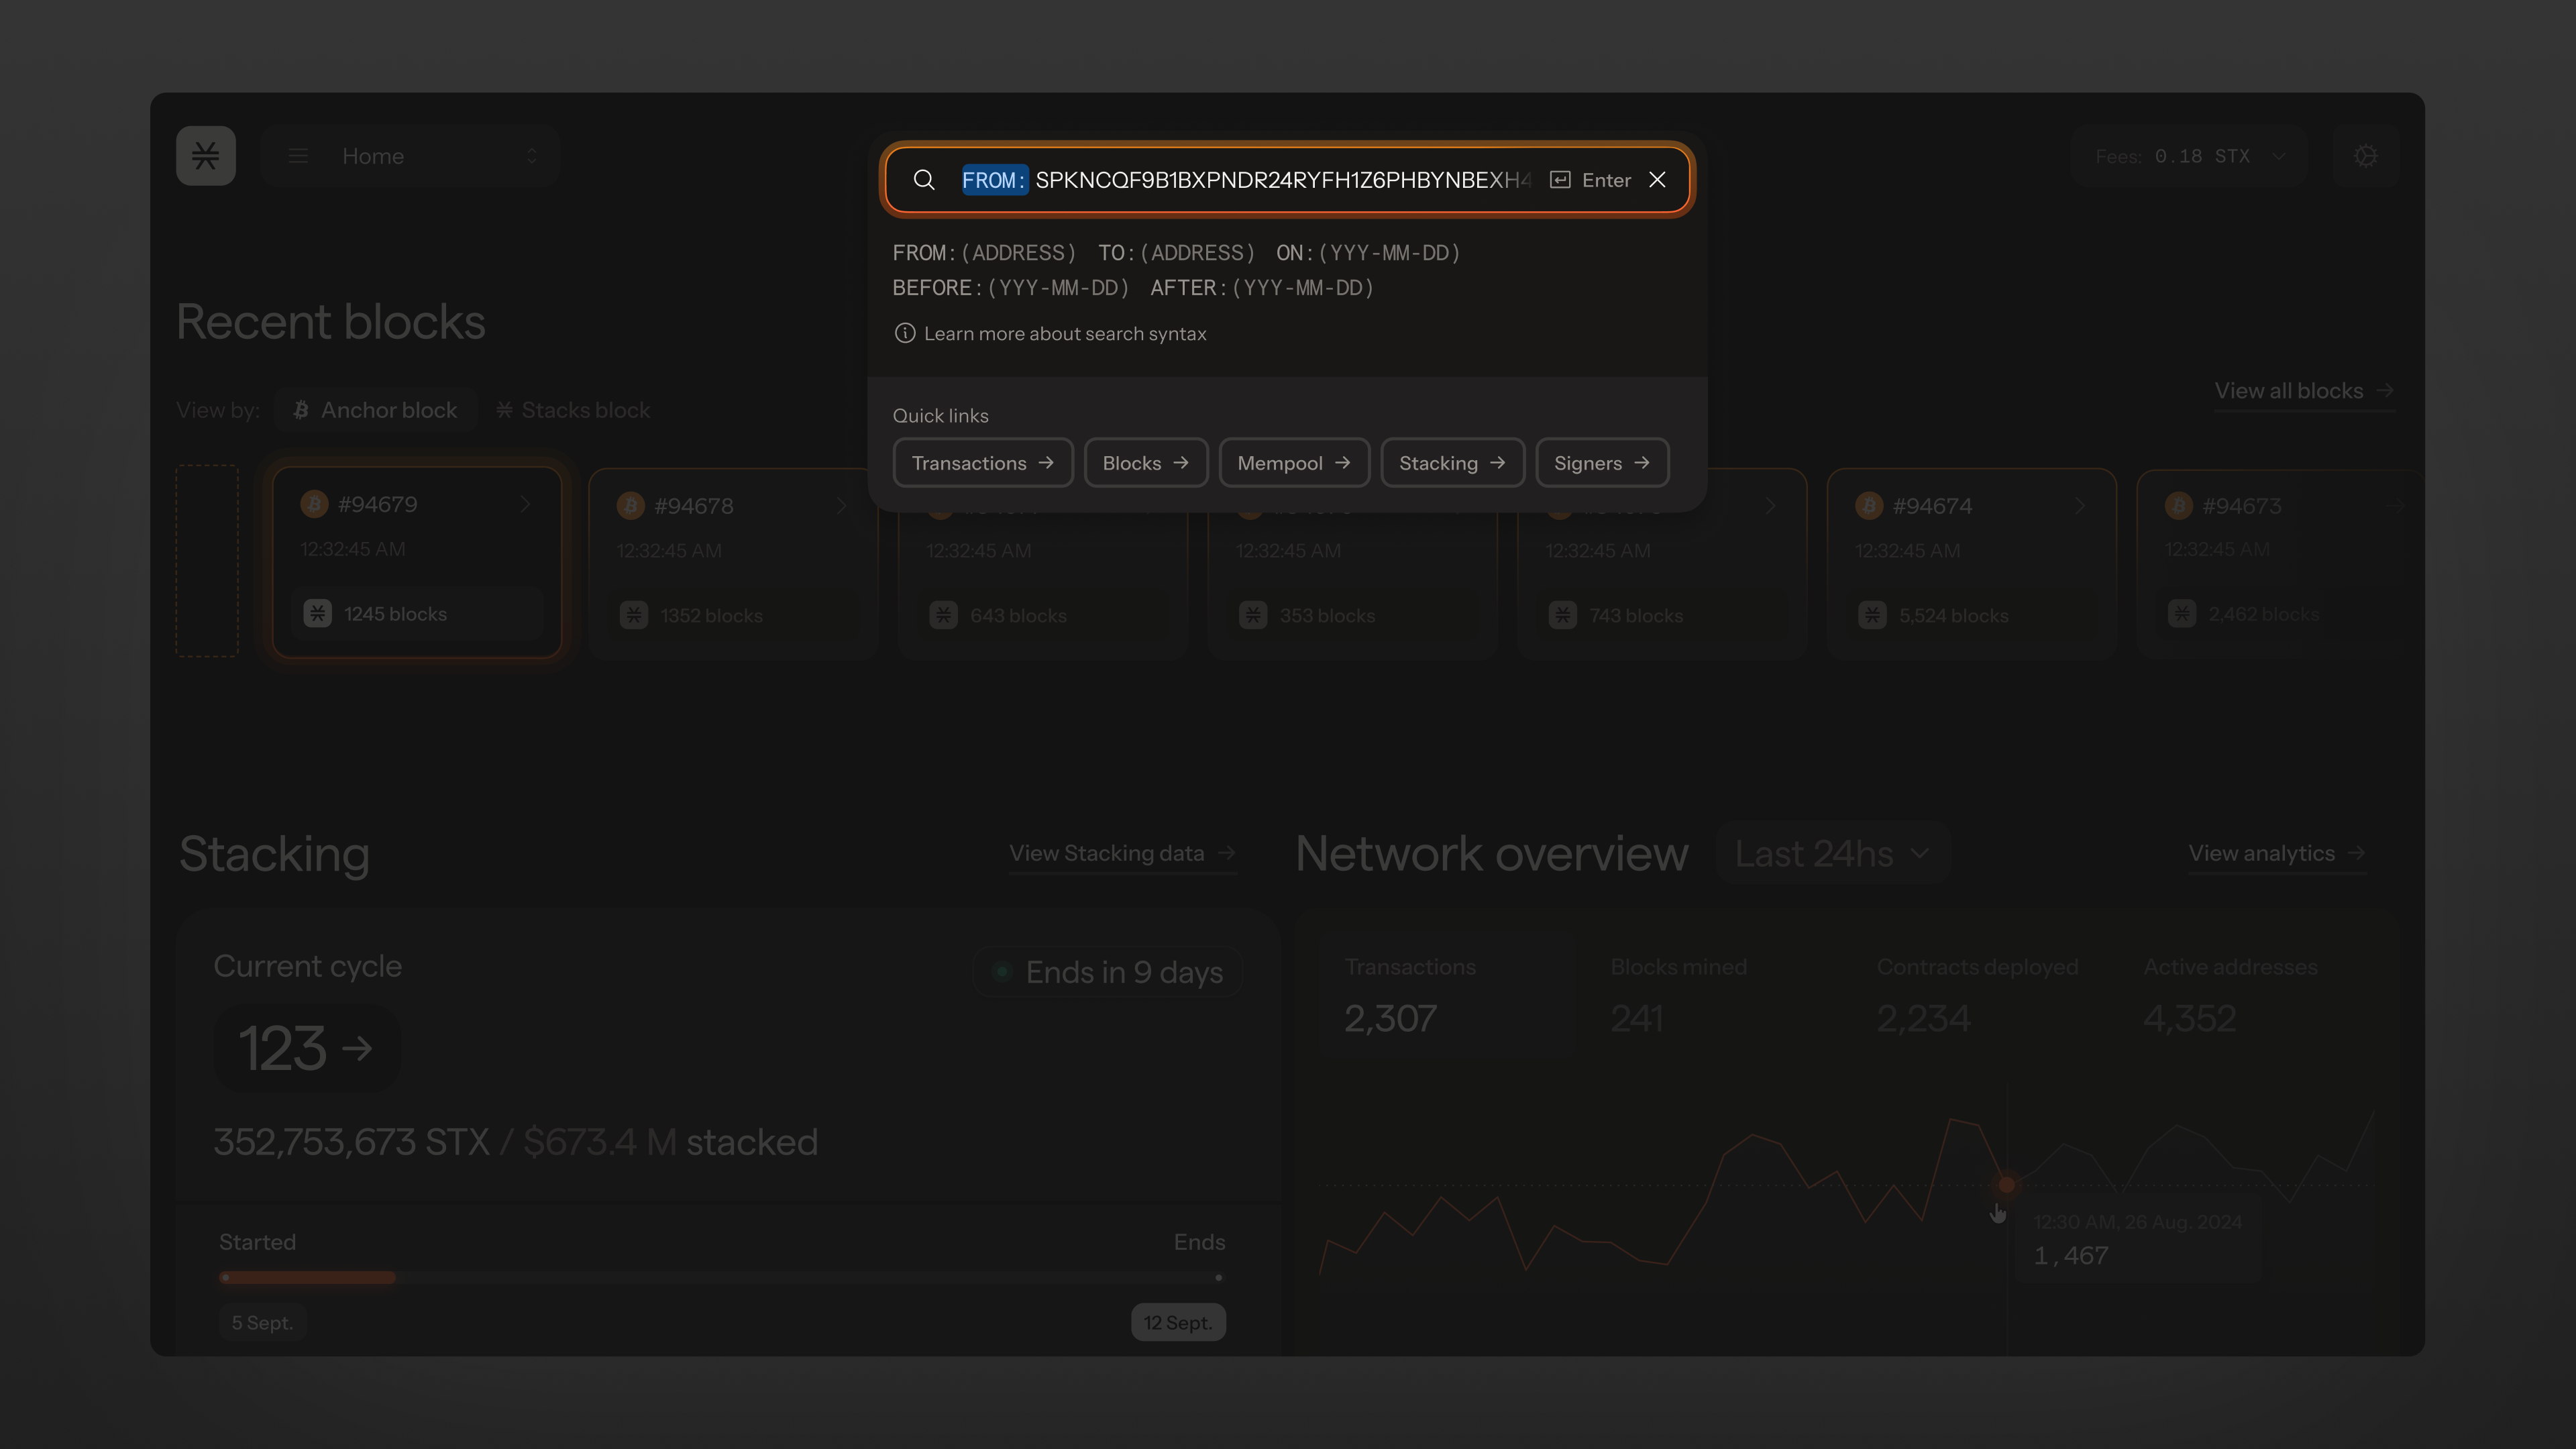Click the Stacks icon beside 743 blocks
Viewport: 2576px width, 1449px height.
click(1563, 615)
